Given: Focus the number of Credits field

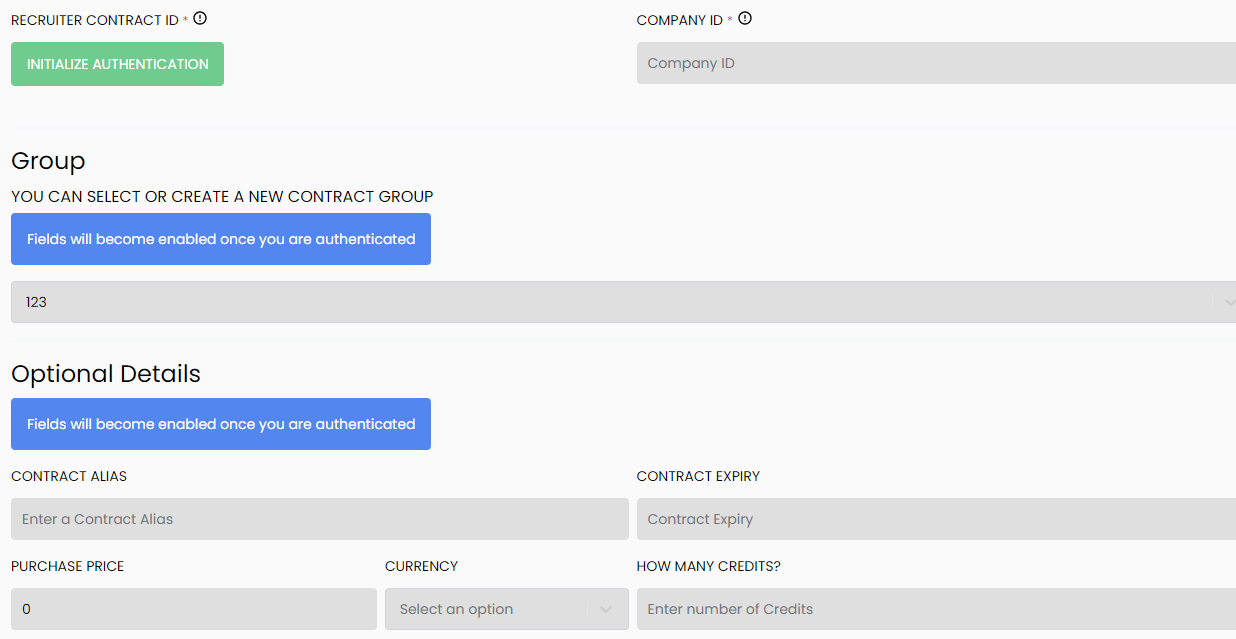Looking at the screenshot, I should point(936,609).
